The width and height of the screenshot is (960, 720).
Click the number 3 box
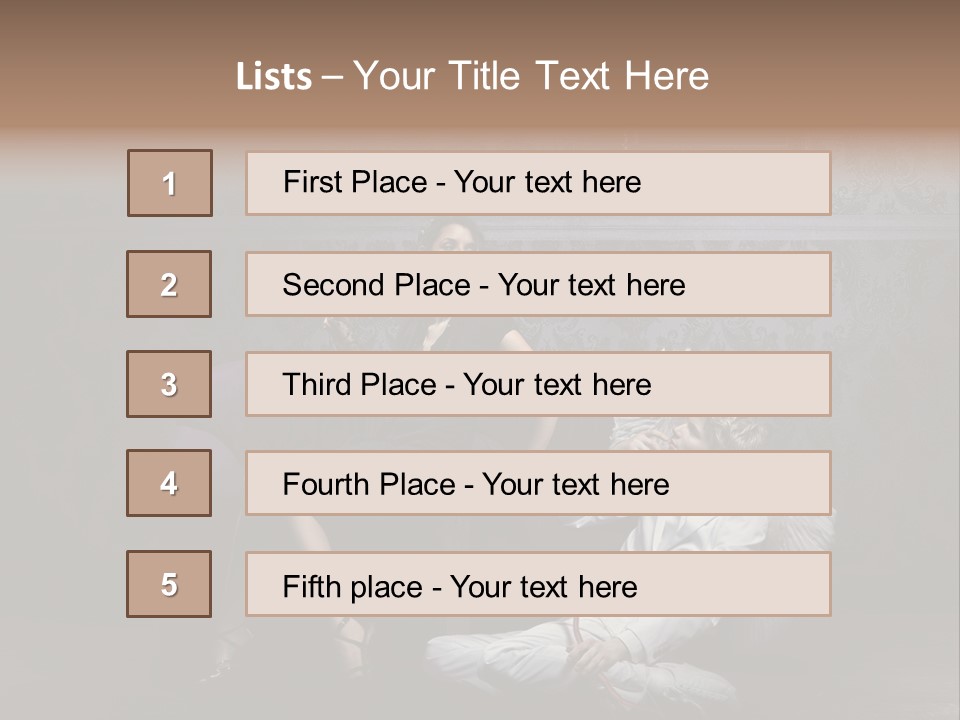click(x=169, y=384)
